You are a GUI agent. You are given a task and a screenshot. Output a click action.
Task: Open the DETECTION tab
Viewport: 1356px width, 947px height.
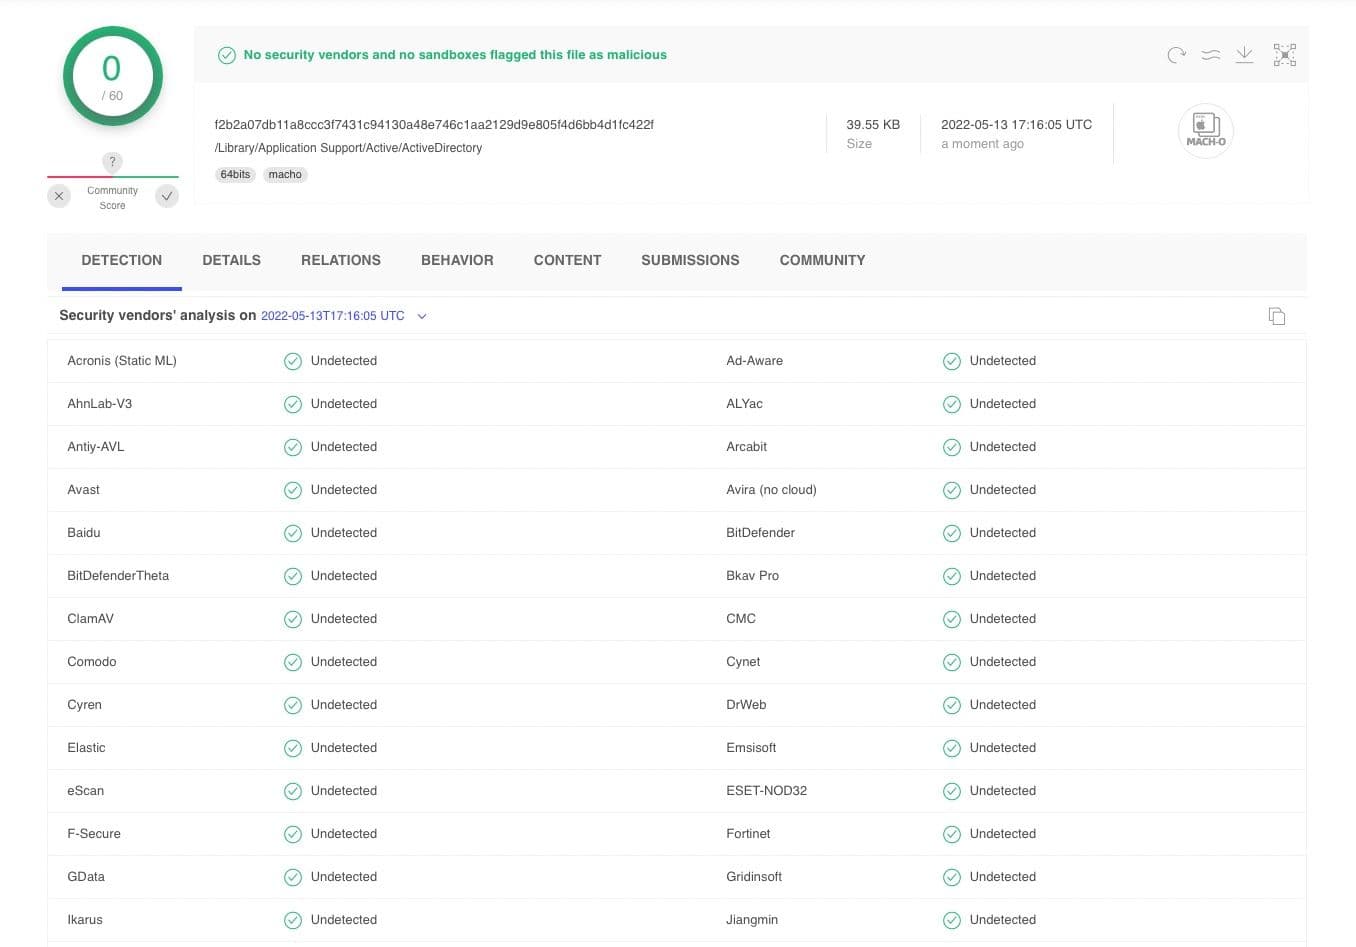[122, 260]
